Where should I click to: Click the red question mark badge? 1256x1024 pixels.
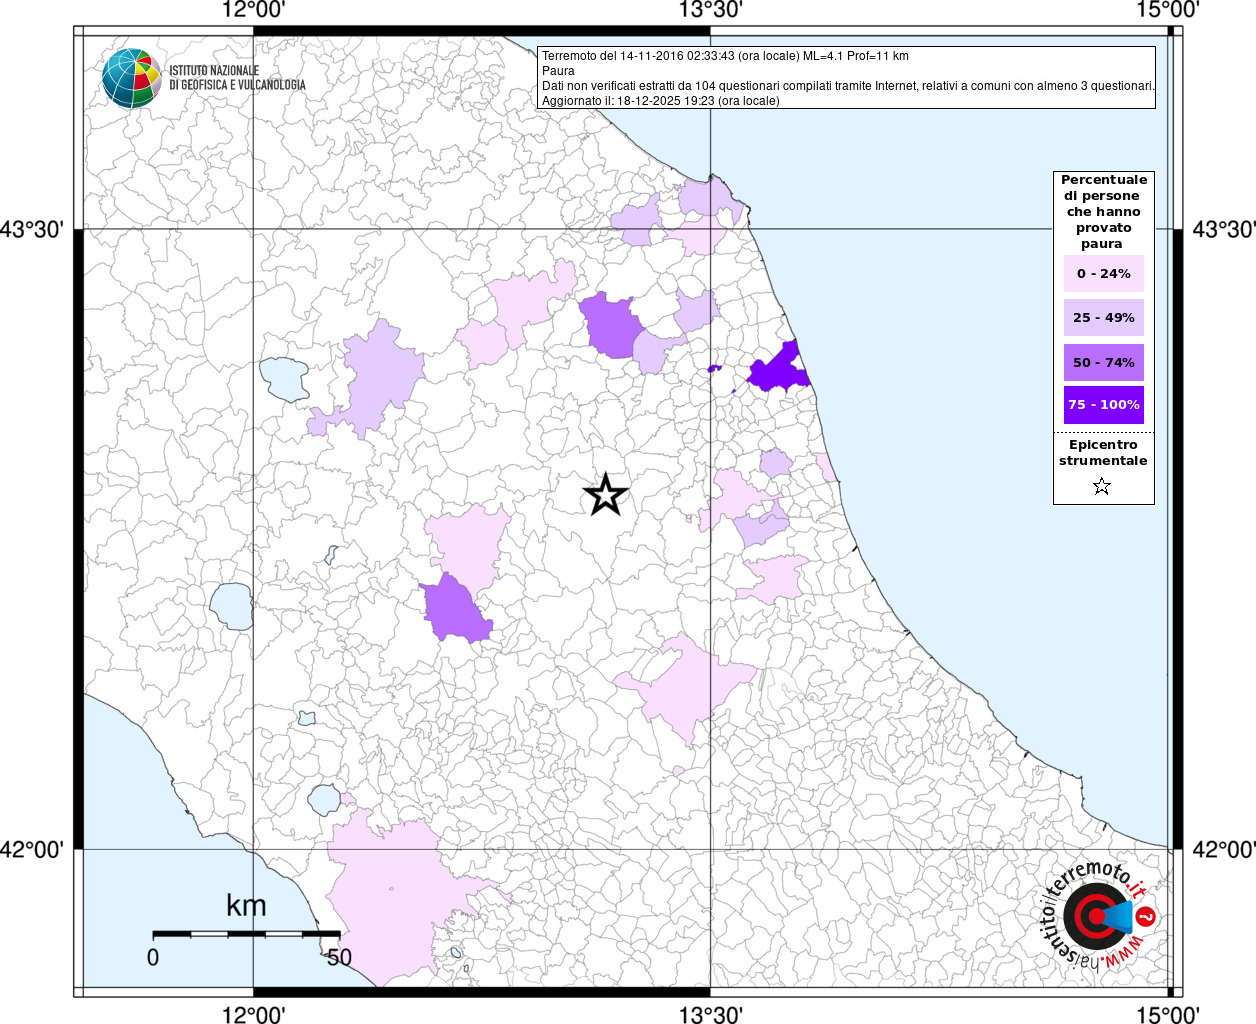click(1146, 916)
